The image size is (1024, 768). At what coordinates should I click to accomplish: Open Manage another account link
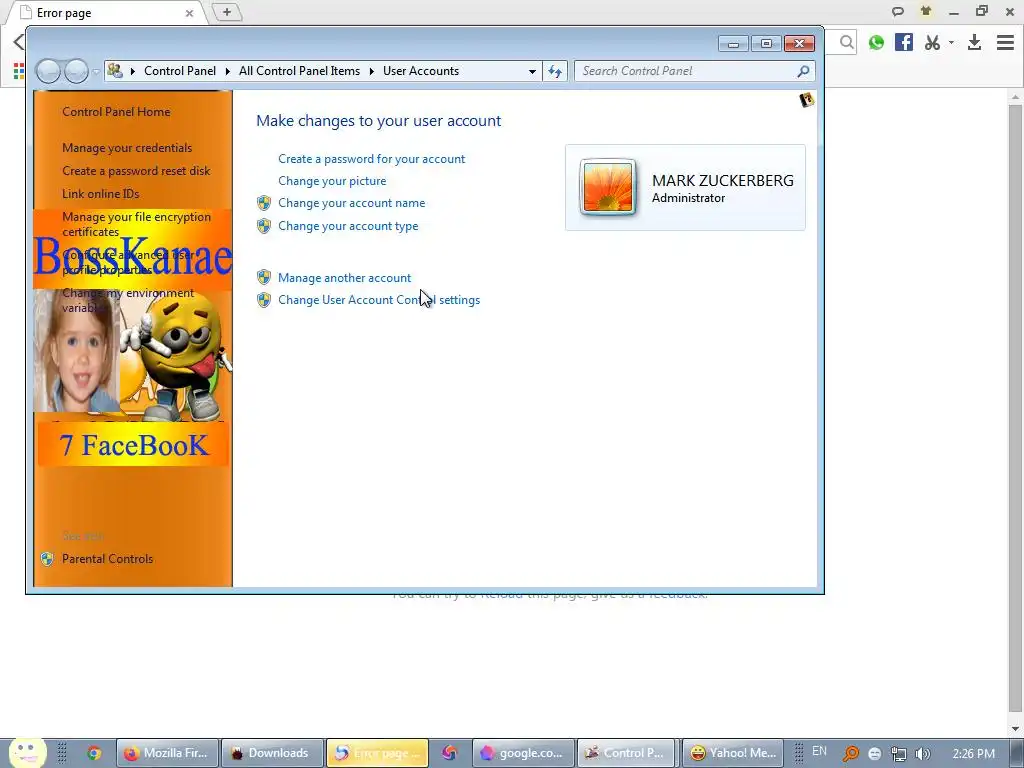(345, 278)
